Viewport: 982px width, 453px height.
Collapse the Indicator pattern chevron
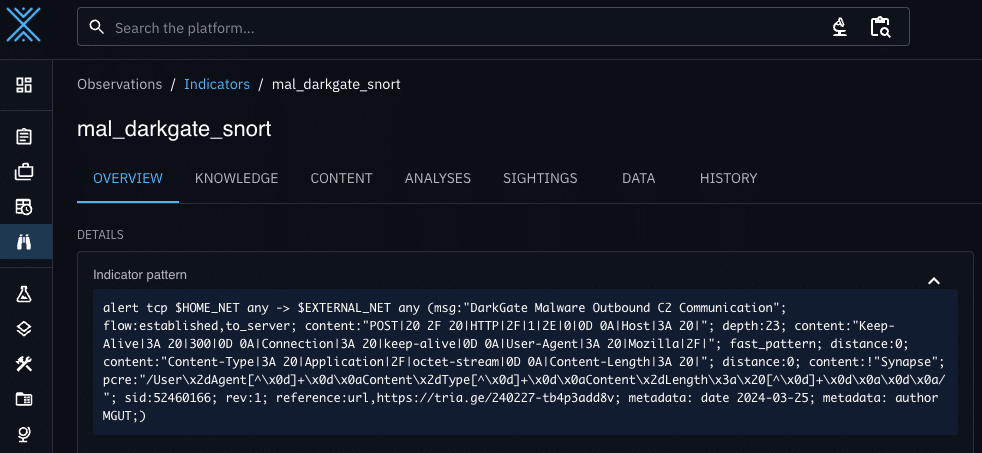coord(934,281)
